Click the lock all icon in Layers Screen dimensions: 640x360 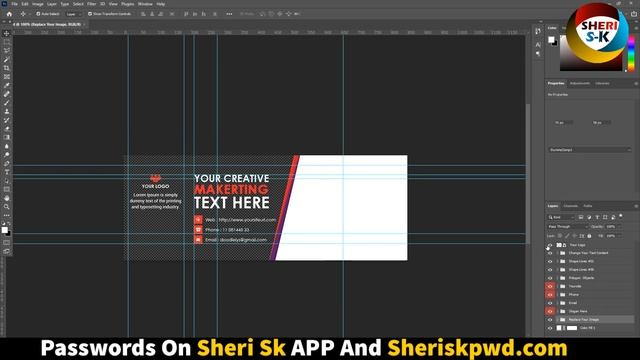[x=589, y=236]
